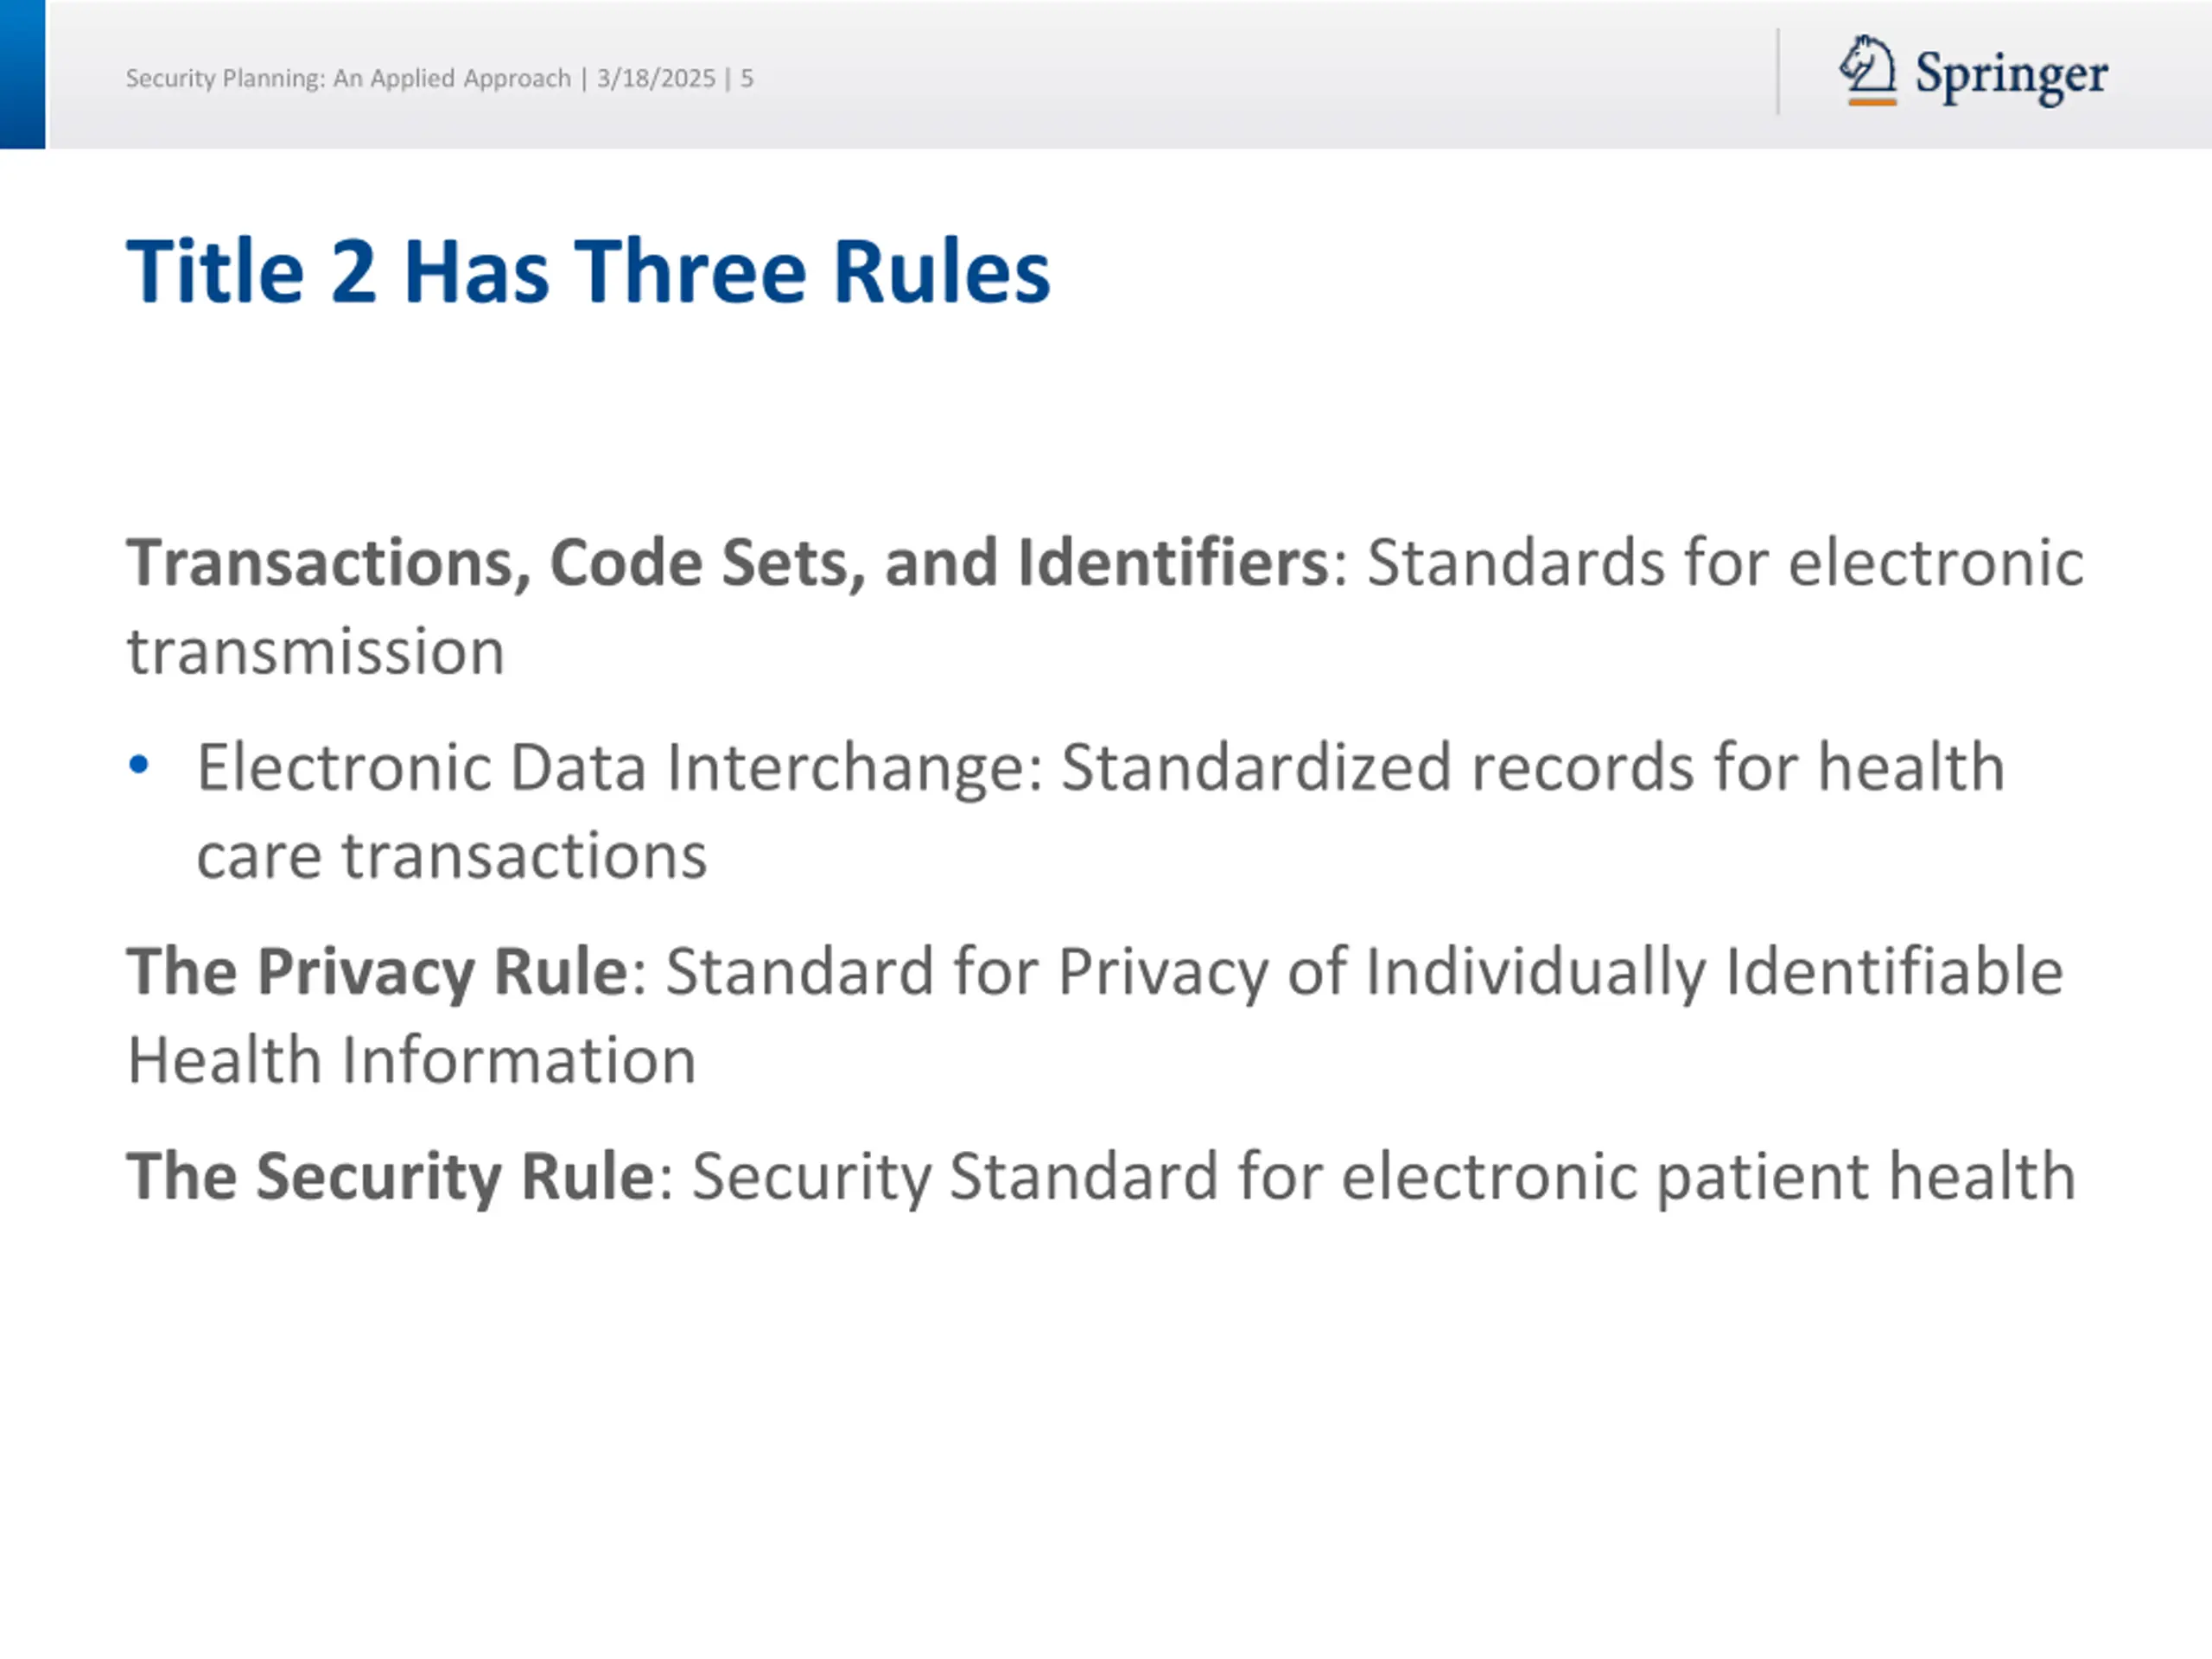The width and height of the screenshot is (2212, 1659).
Task: Click the date 3/18/2025 in header
Action: coord(656,78)
